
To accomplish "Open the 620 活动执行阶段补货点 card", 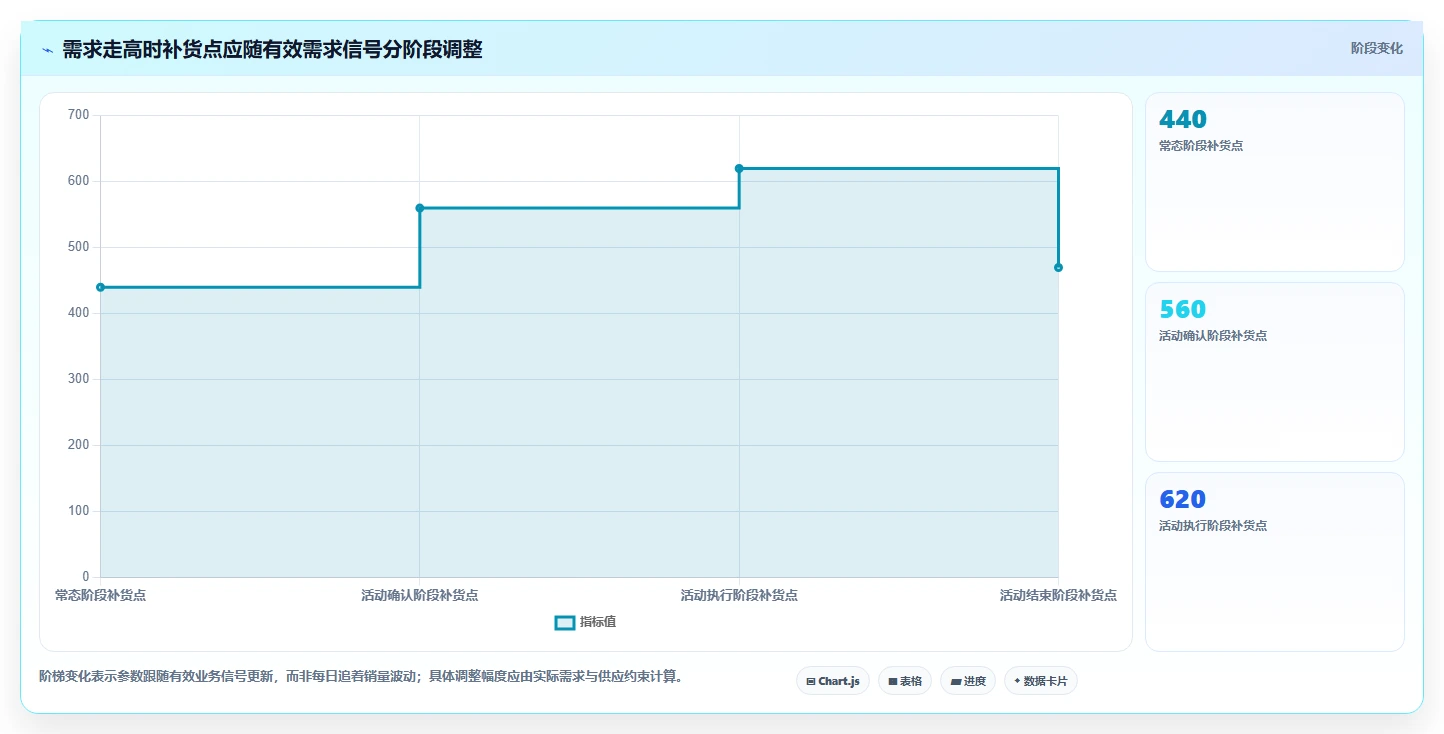I will coord(1275,562).
